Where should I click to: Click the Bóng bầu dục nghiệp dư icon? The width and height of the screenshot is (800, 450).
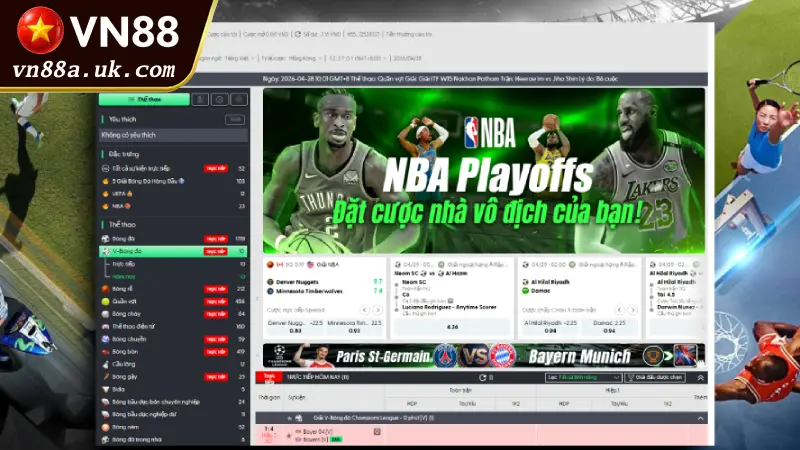point(105,414)
